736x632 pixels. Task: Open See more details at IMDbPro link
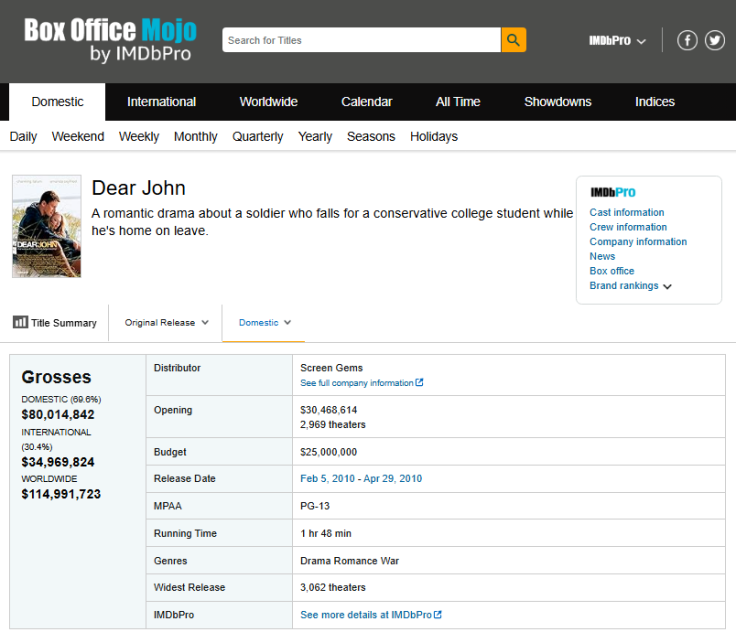370,615
